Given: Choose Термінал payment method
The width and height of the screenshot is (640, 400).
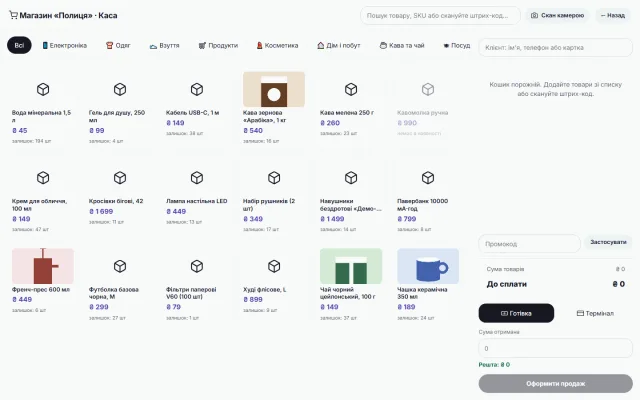Looking at the screenshot, I should (x=595, y=313).
